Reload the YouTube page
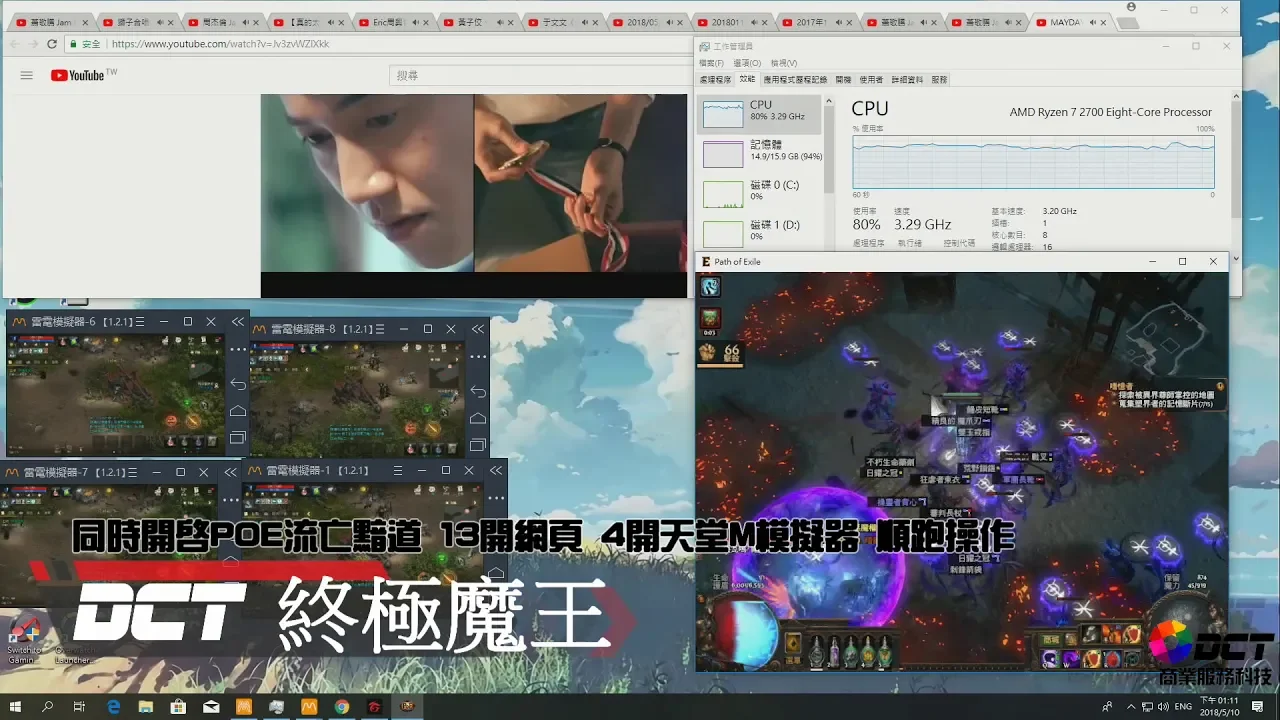The height and width of the screenshot is (720, 1280). click(x=54, y=44)
